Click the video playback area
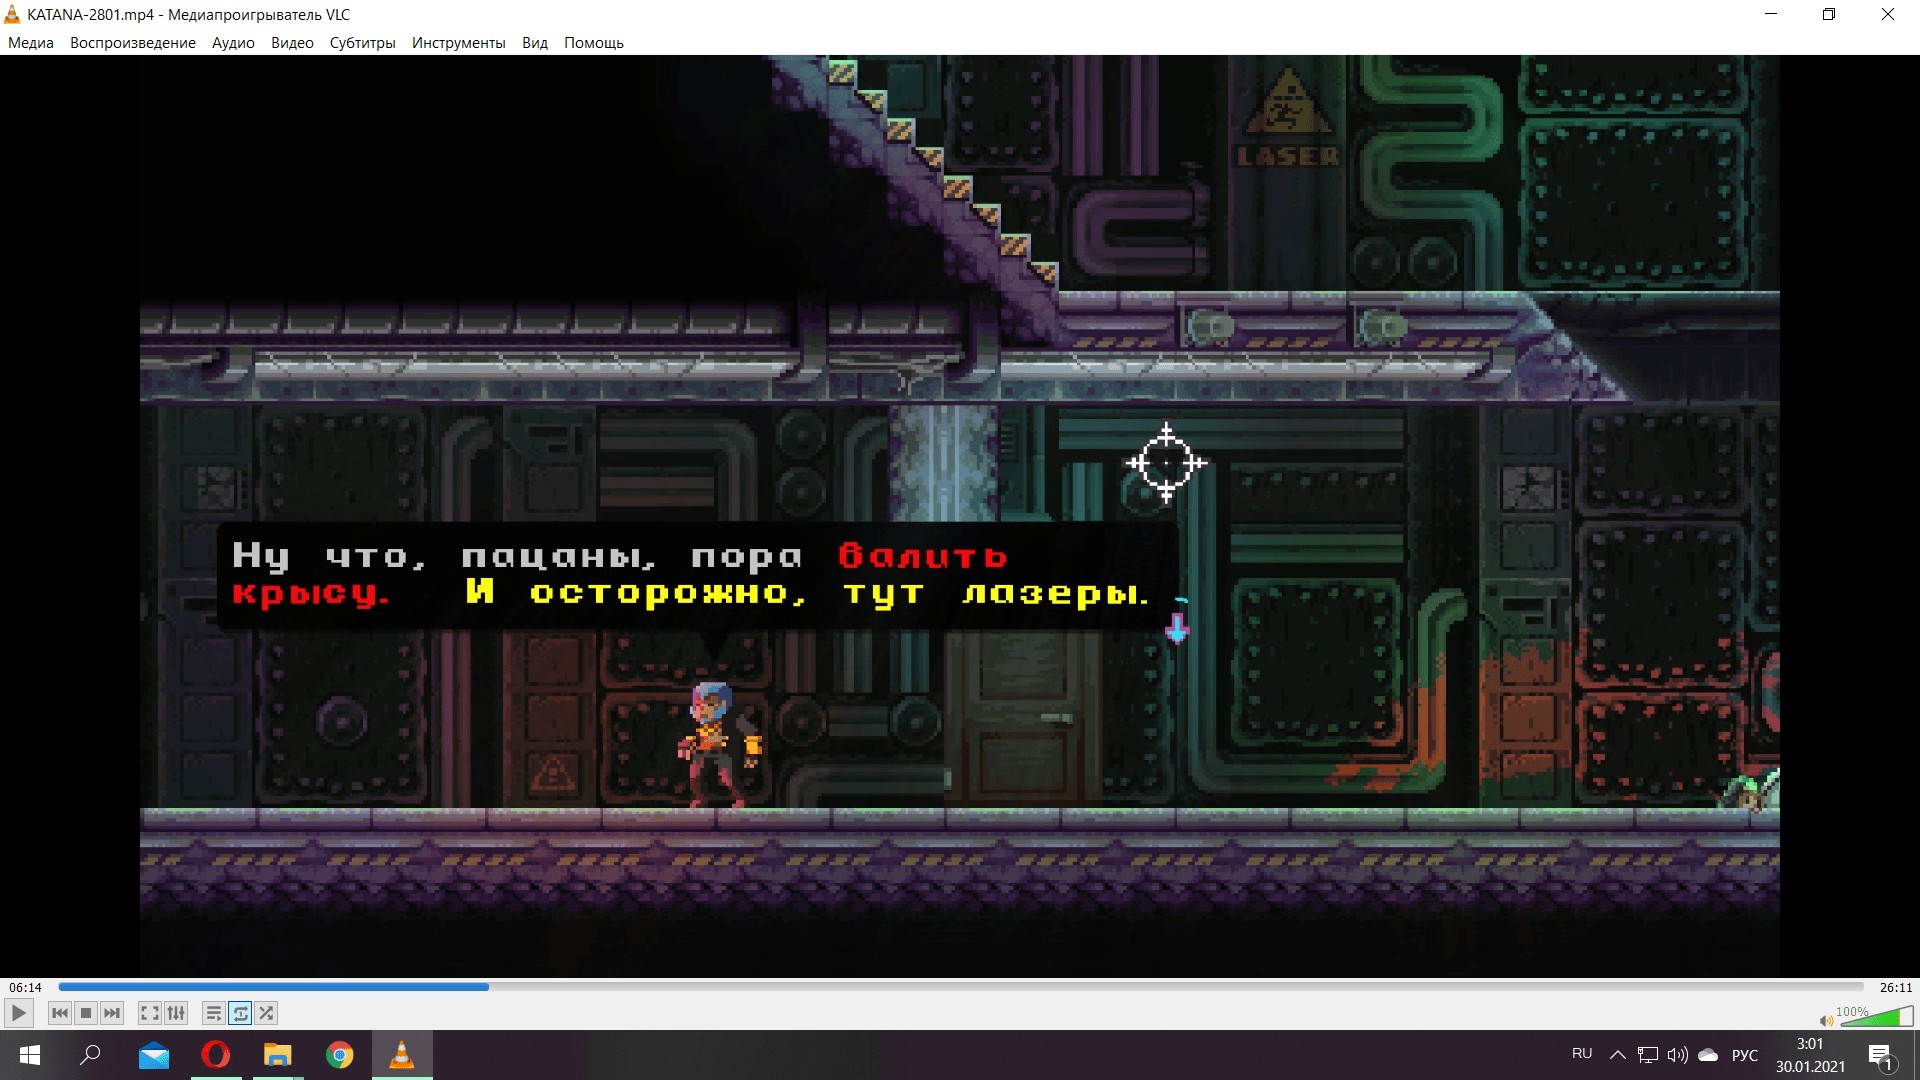 (x=960, y=515)
